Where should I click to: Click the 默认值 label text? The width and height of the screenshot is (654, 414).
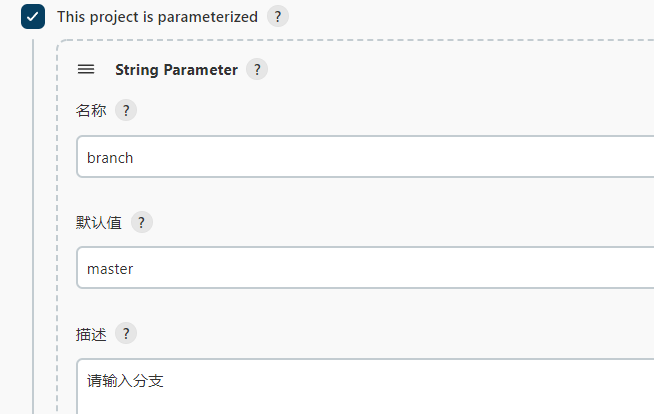[x=99, y=223]
